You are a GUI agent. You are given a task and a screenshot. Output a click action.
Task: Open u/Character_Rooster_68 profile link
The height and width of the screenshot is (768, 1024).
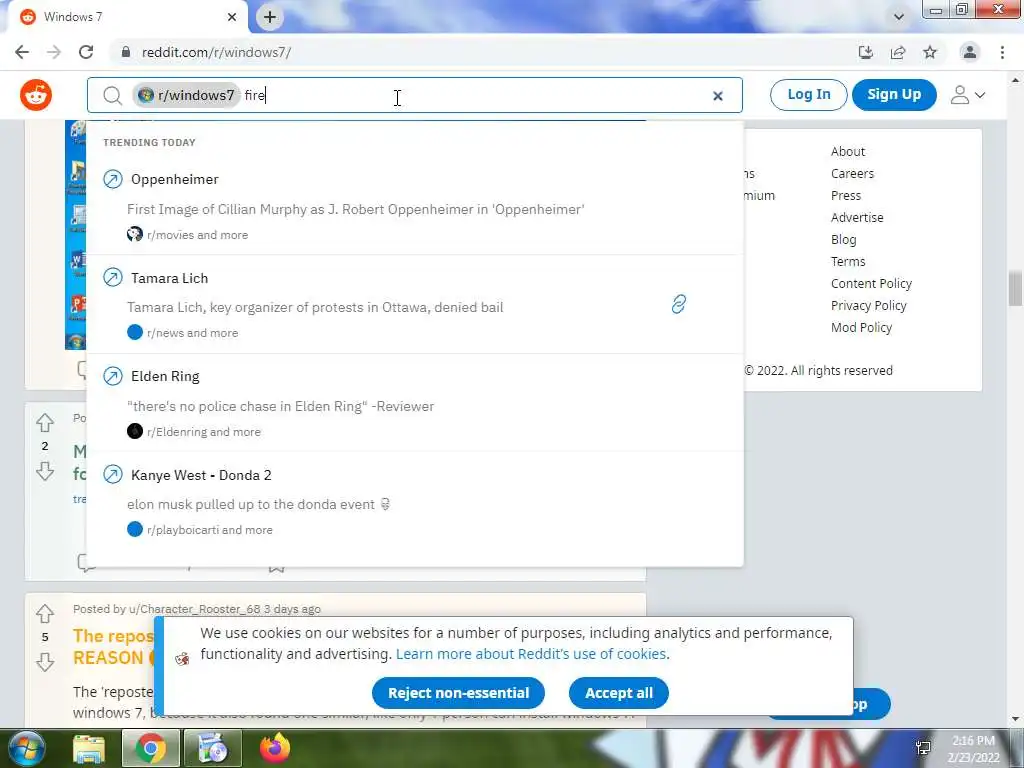pos(195,609)
